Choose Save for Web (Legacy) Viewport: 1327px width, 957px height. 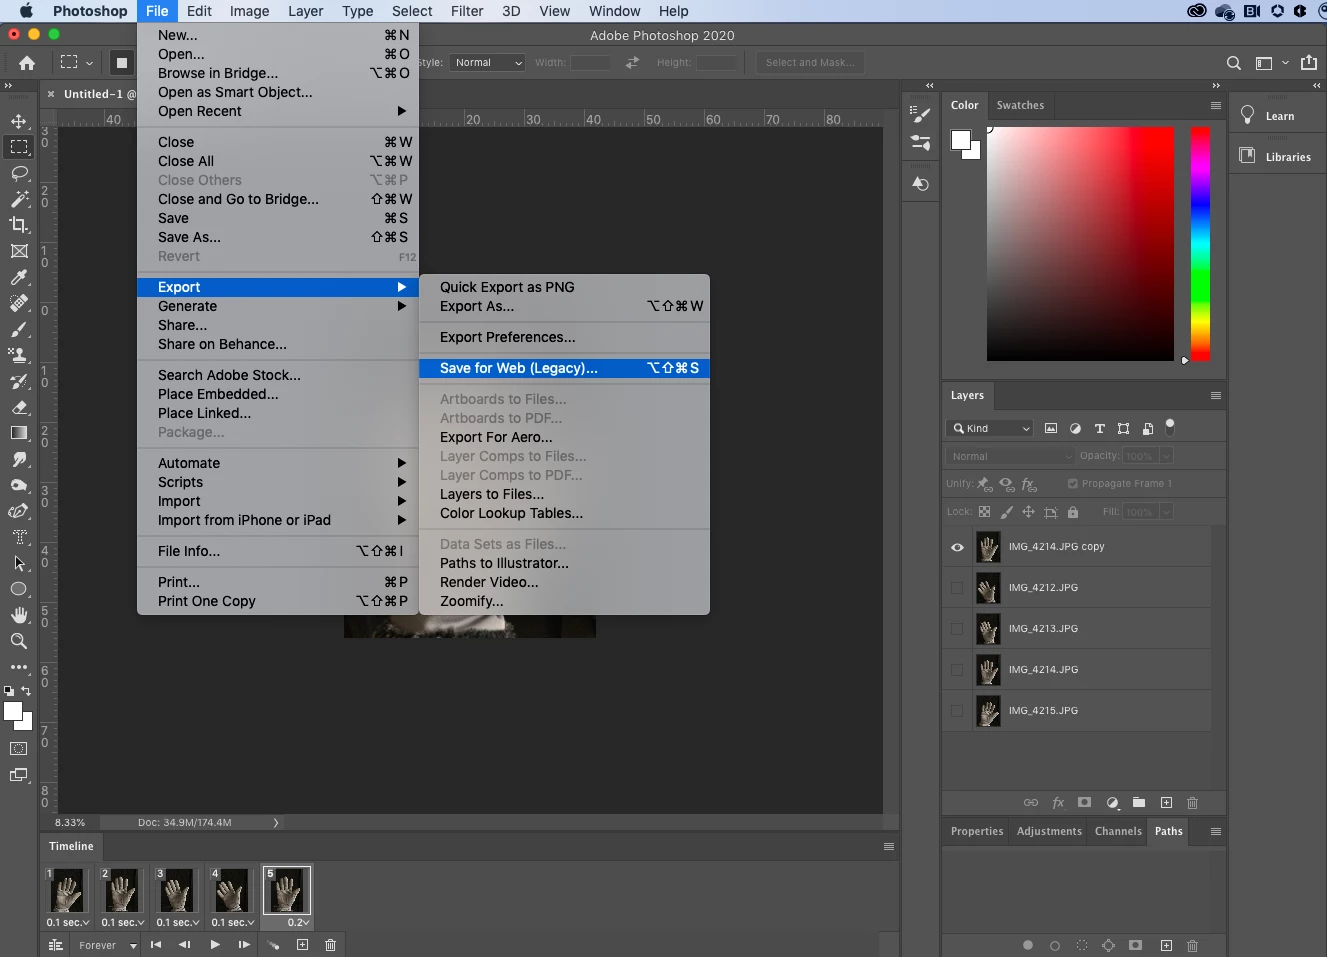pos(565,368)
